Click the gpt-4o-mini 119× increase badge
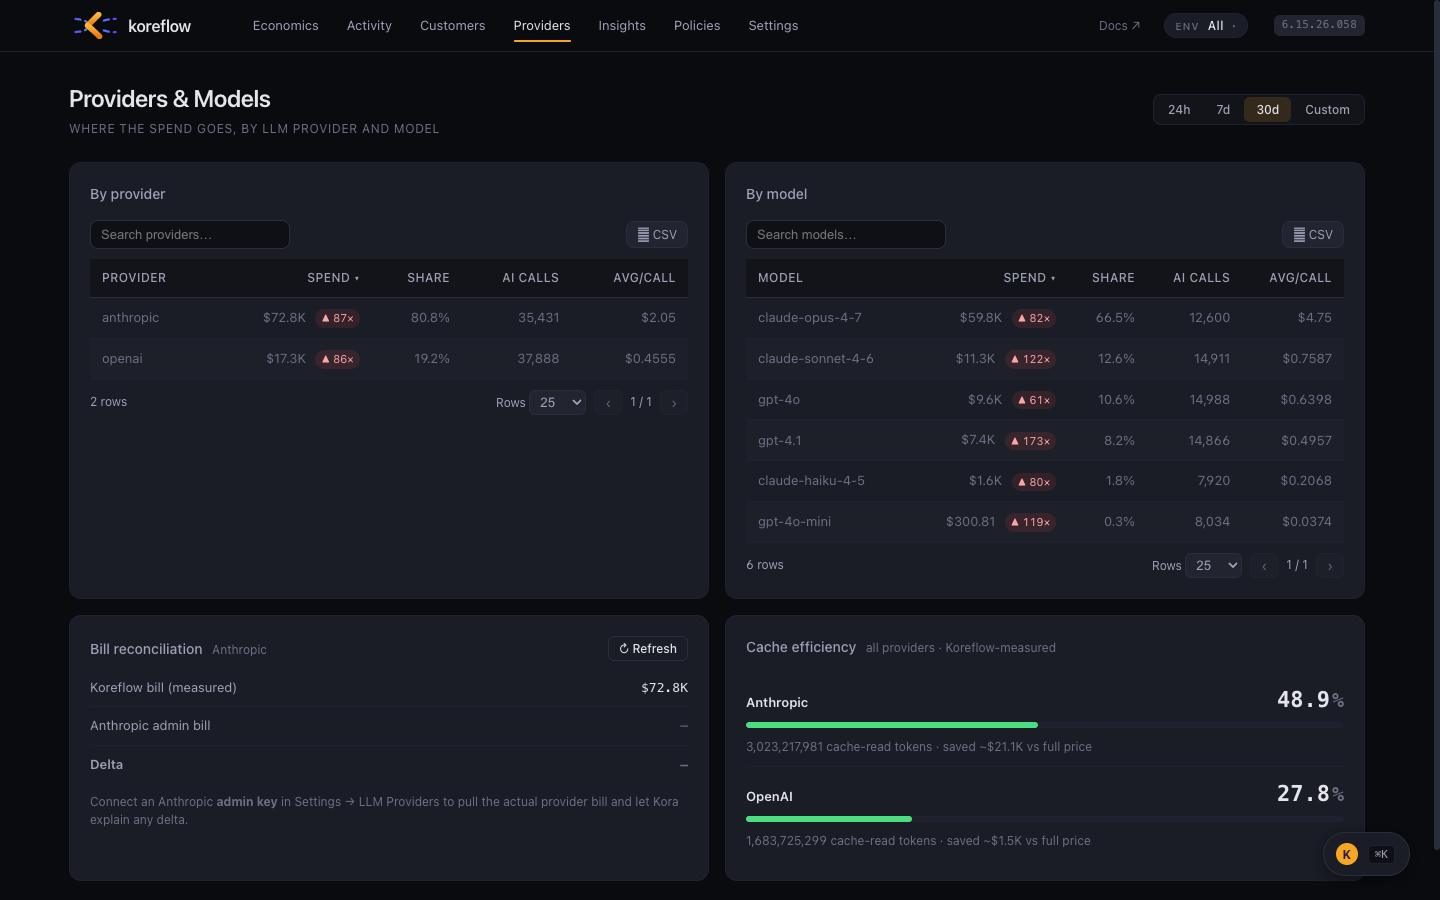 tap(1031, 522)
